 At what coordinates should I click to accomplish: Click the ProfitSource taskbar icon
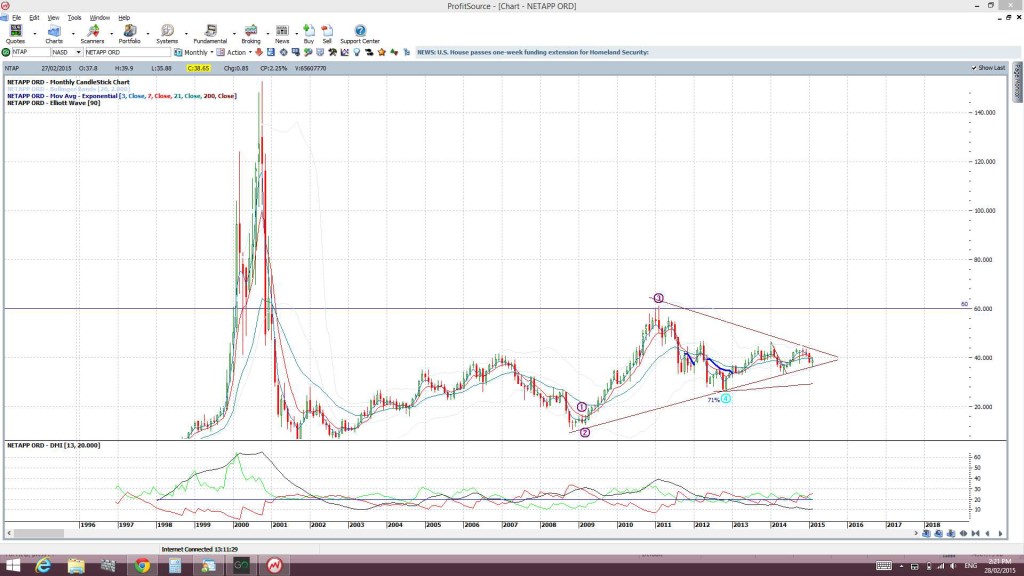[x=274, y=566]
